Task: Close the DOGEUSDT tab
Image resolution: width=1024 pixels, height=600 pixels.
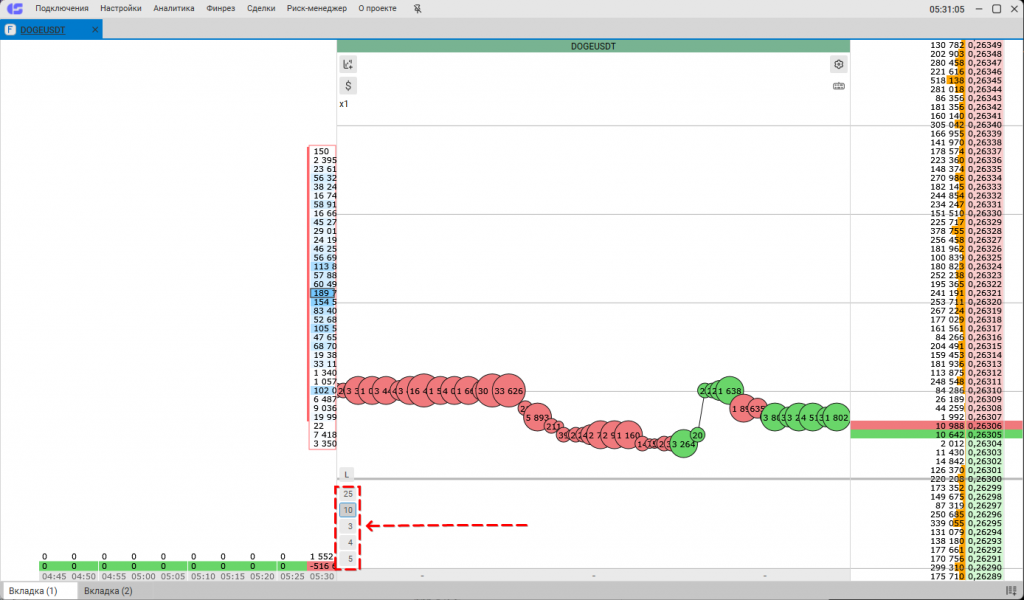Action: [96, 30]
